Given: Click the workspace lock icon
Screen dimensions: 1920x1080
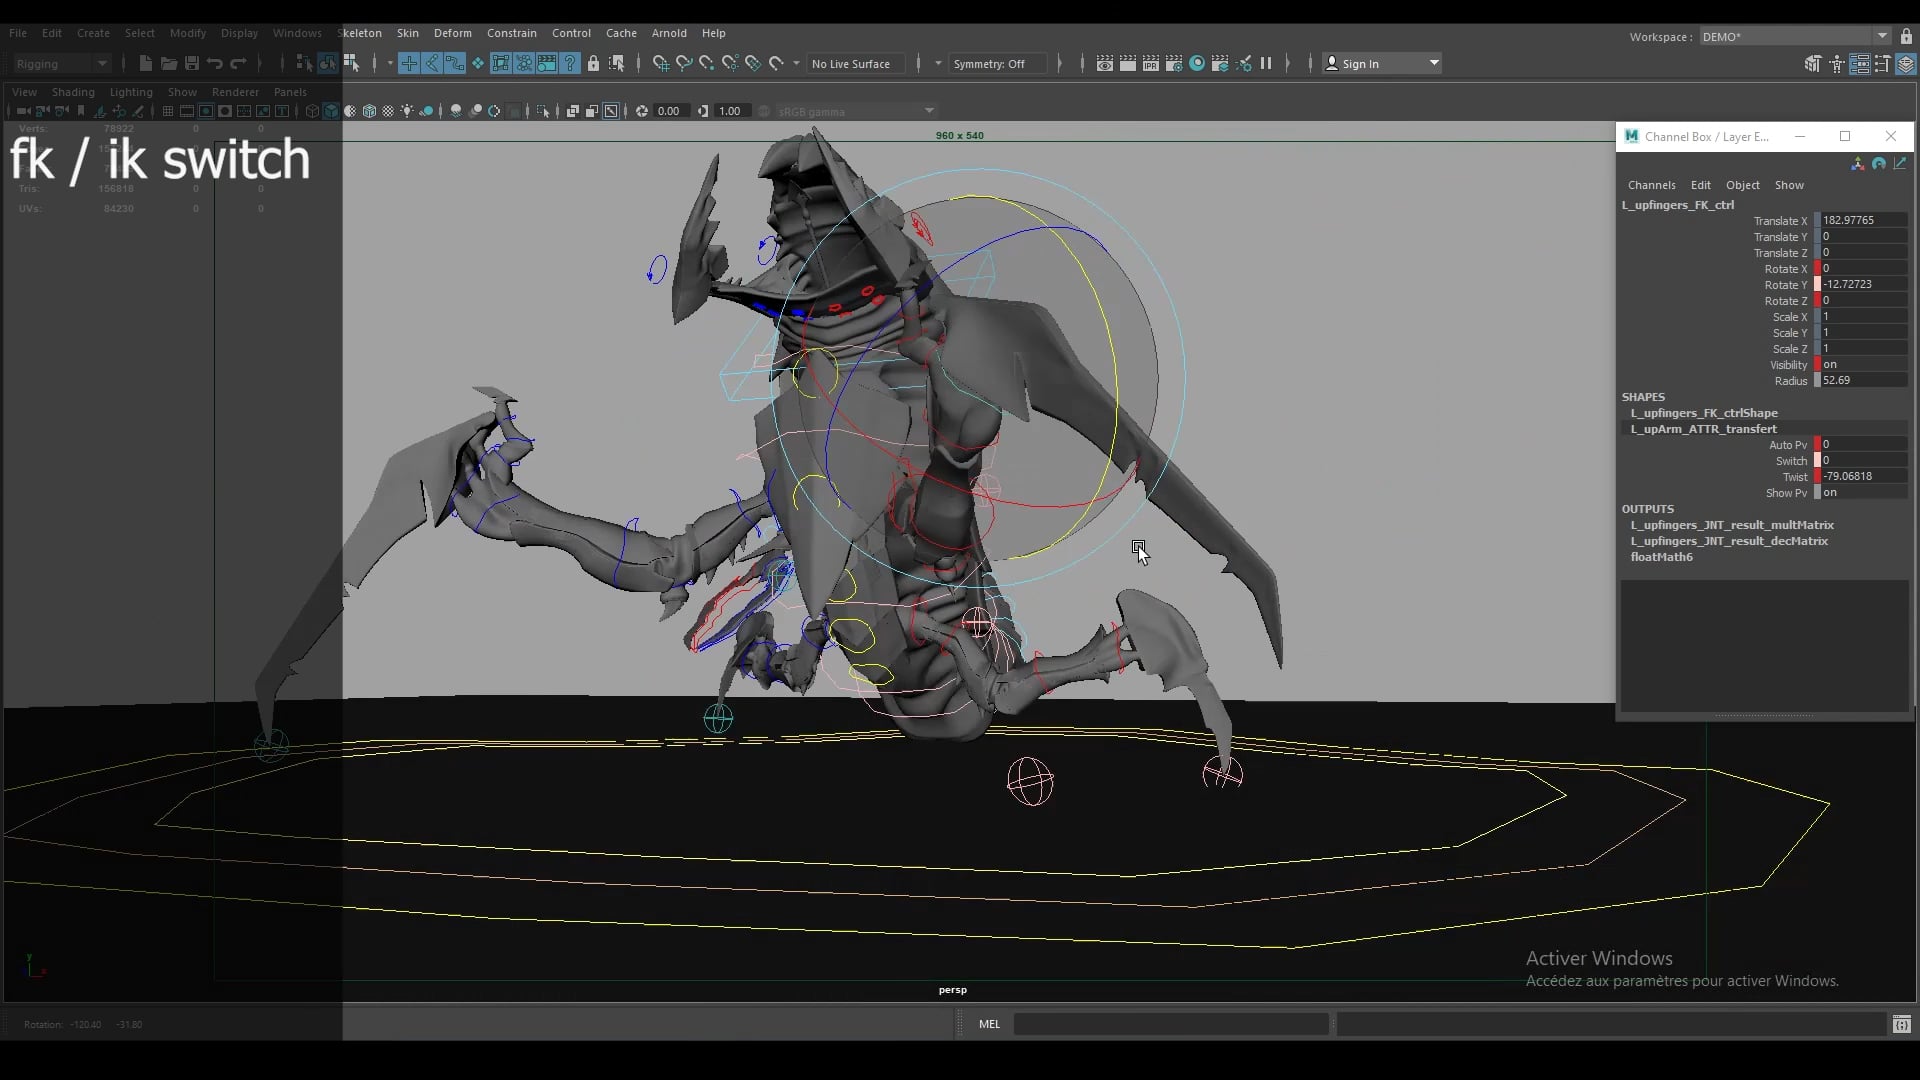Looking at the screenshot, I should click(1906, 36).
